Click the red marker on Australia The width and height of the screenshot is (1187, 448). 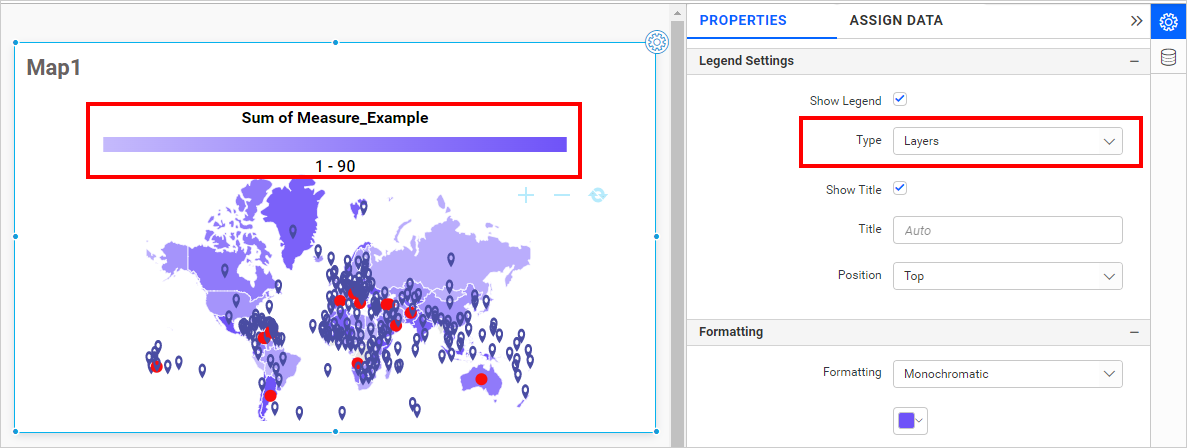pyautogui.click(x=481, y=379)
